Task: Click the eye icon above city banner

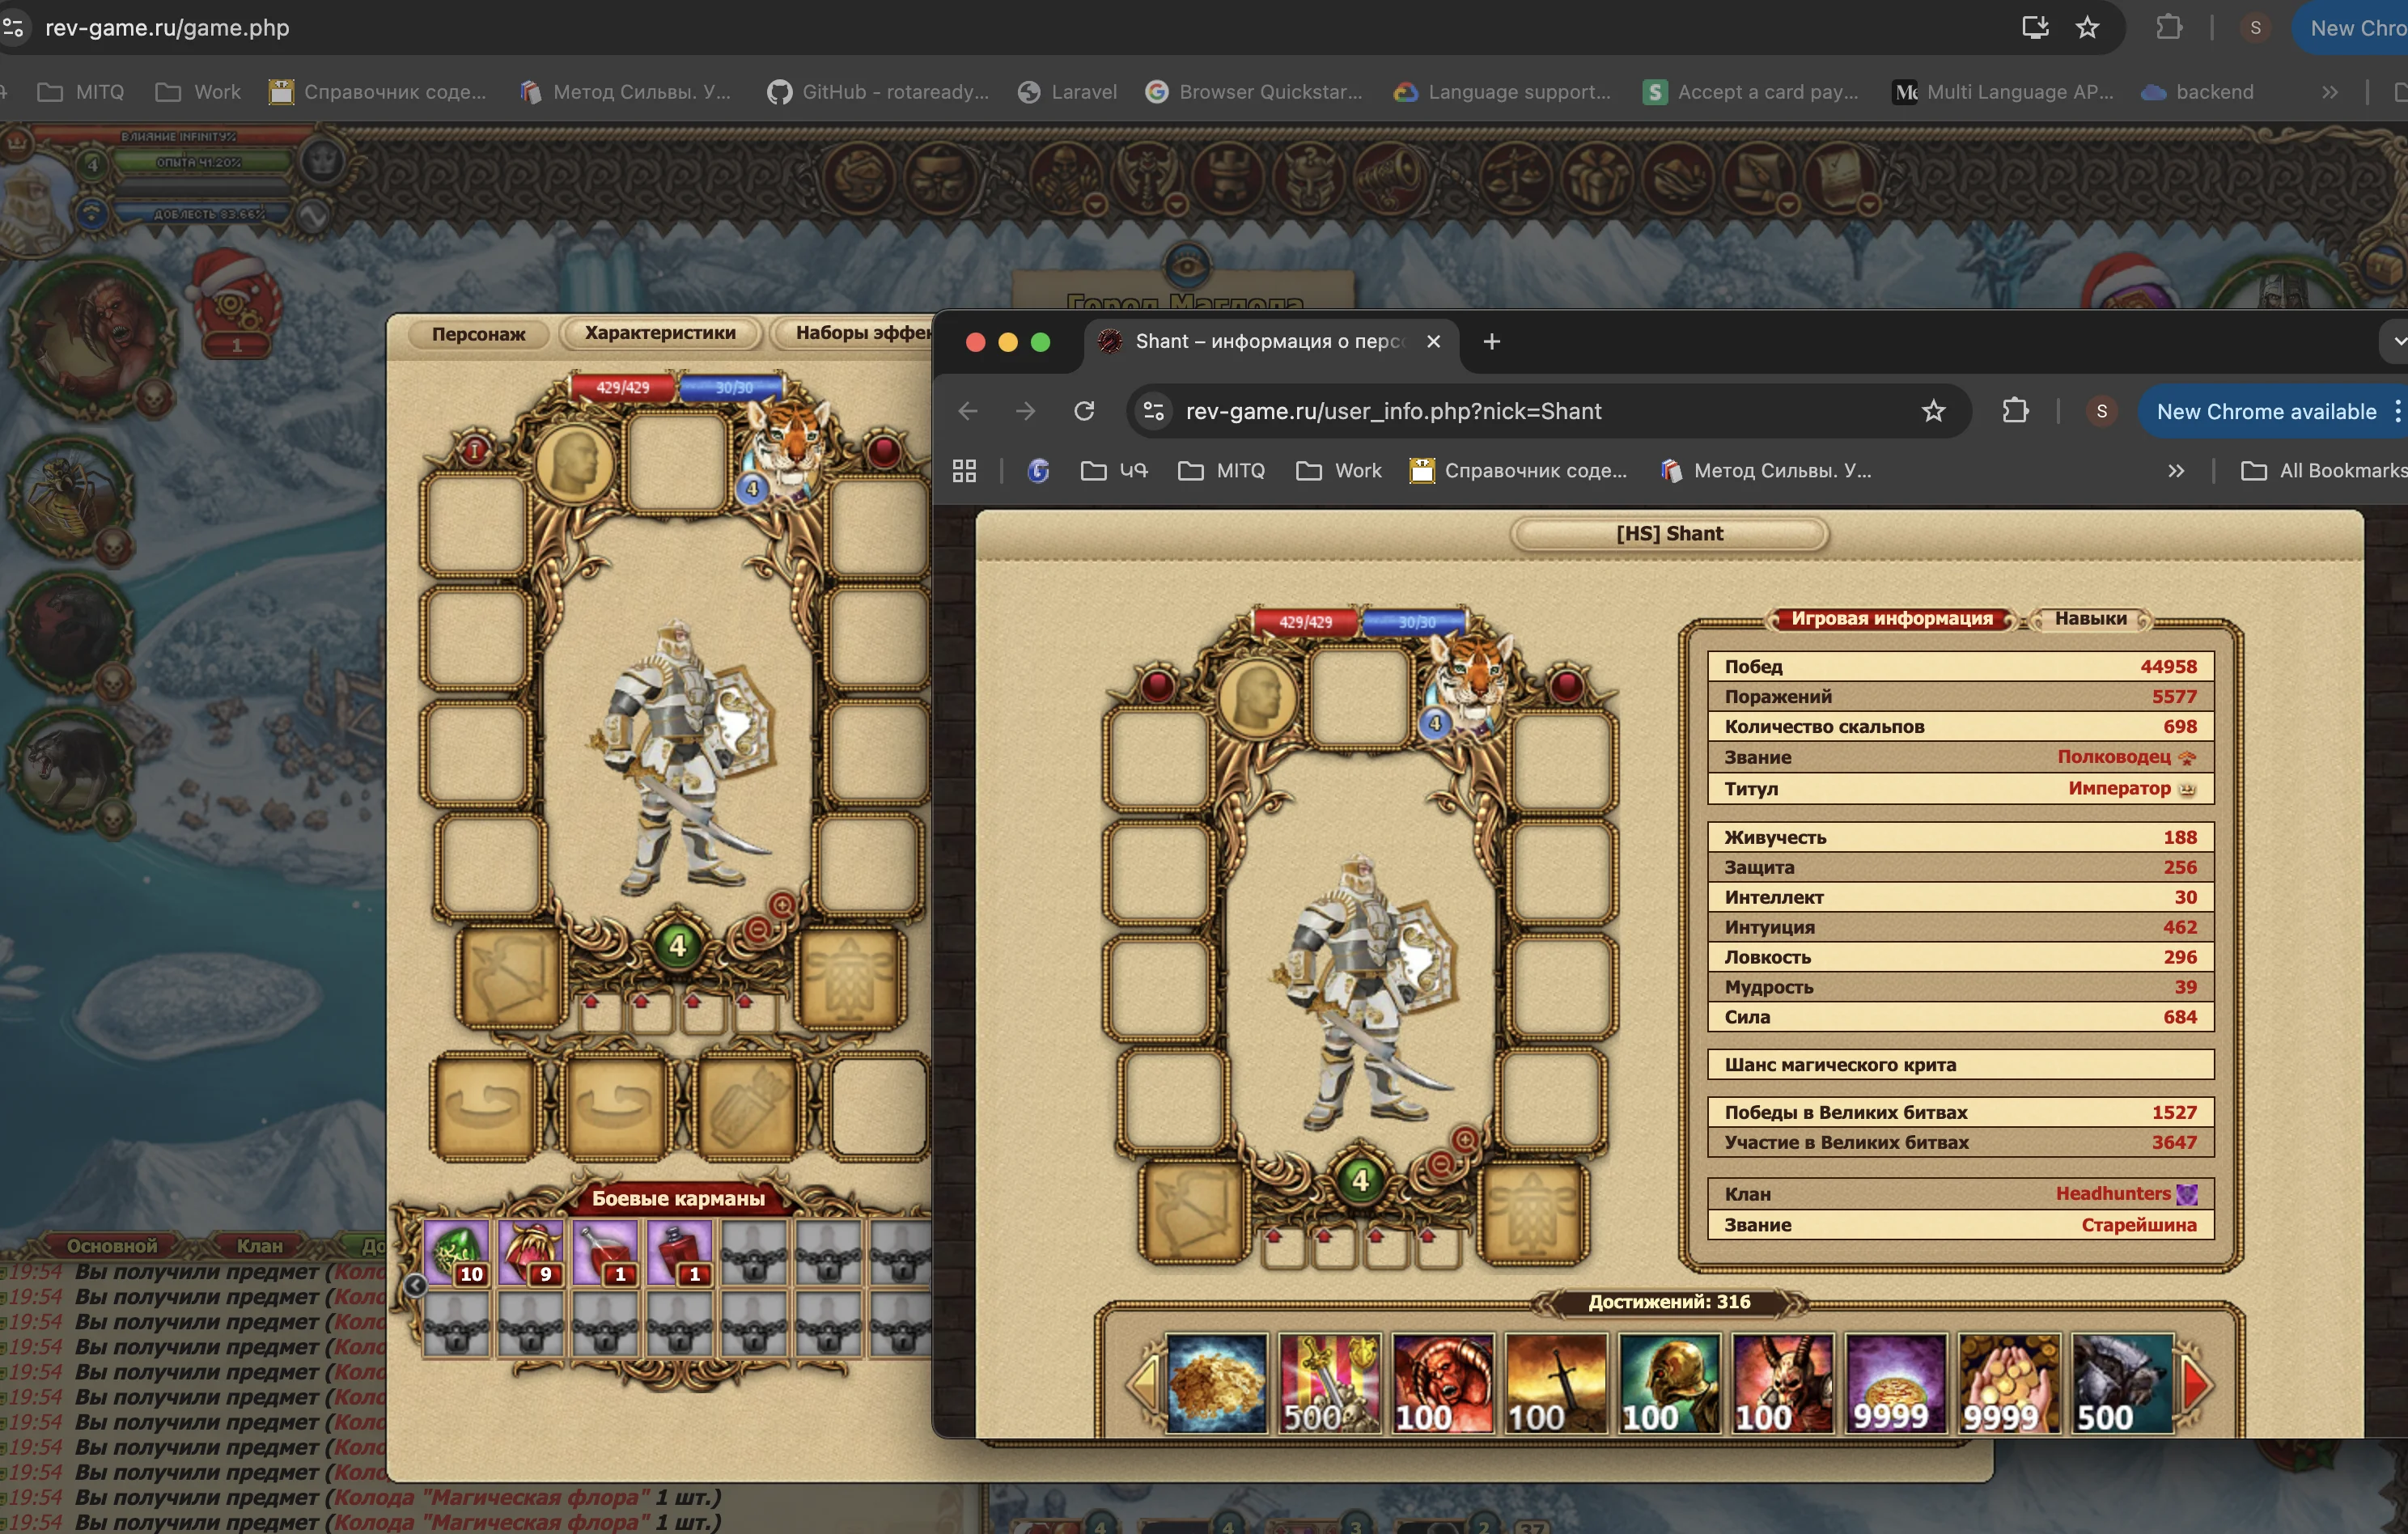Action: tap(1187, 266)
